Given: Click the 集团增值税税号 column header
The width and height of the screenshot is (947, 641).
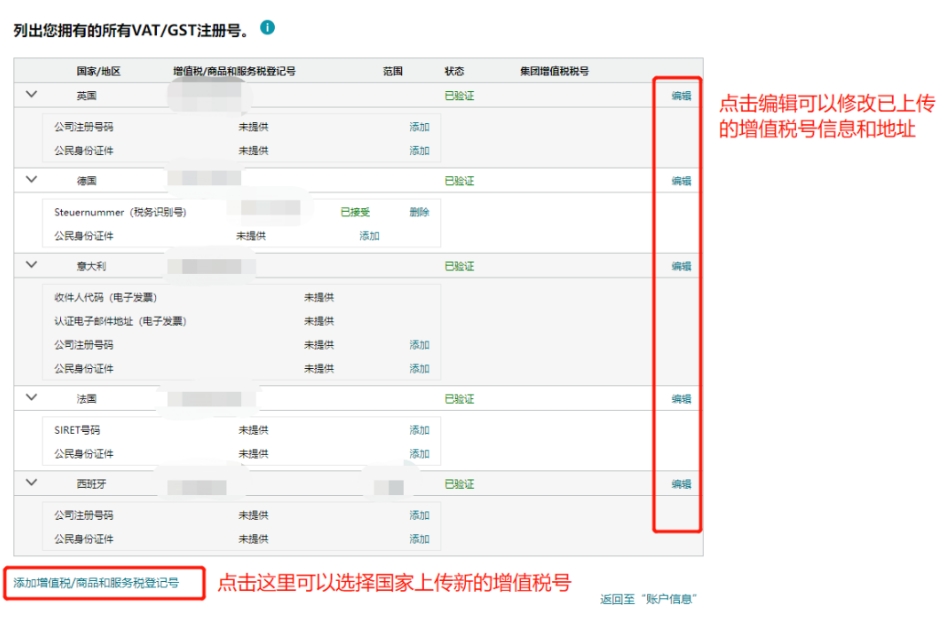Looking at the screenshot, I should 554,71.
